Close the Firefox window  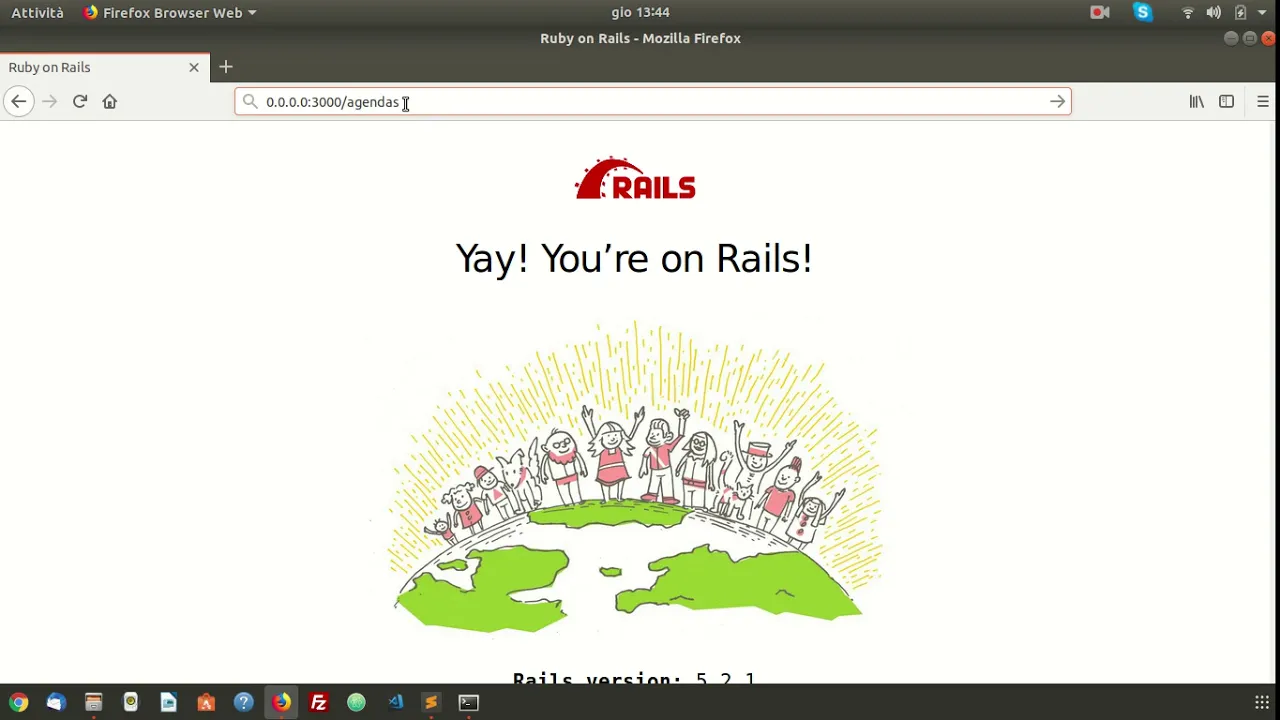click(1268, 38)
